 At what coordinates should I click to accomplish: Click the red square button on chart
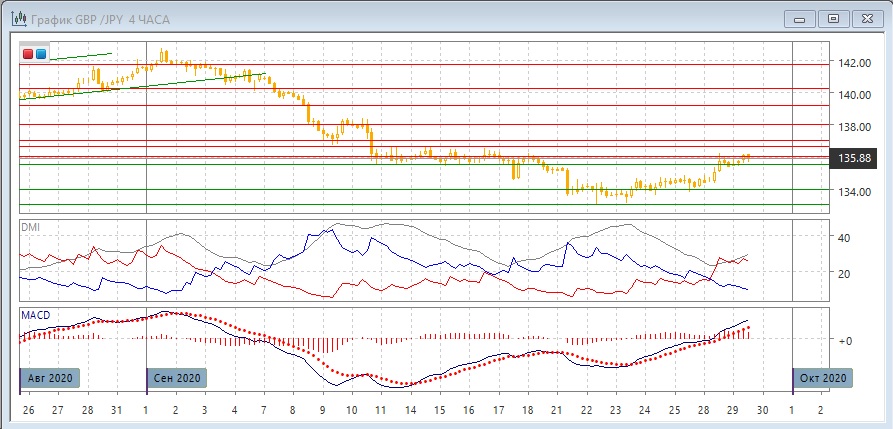(28, 54)
